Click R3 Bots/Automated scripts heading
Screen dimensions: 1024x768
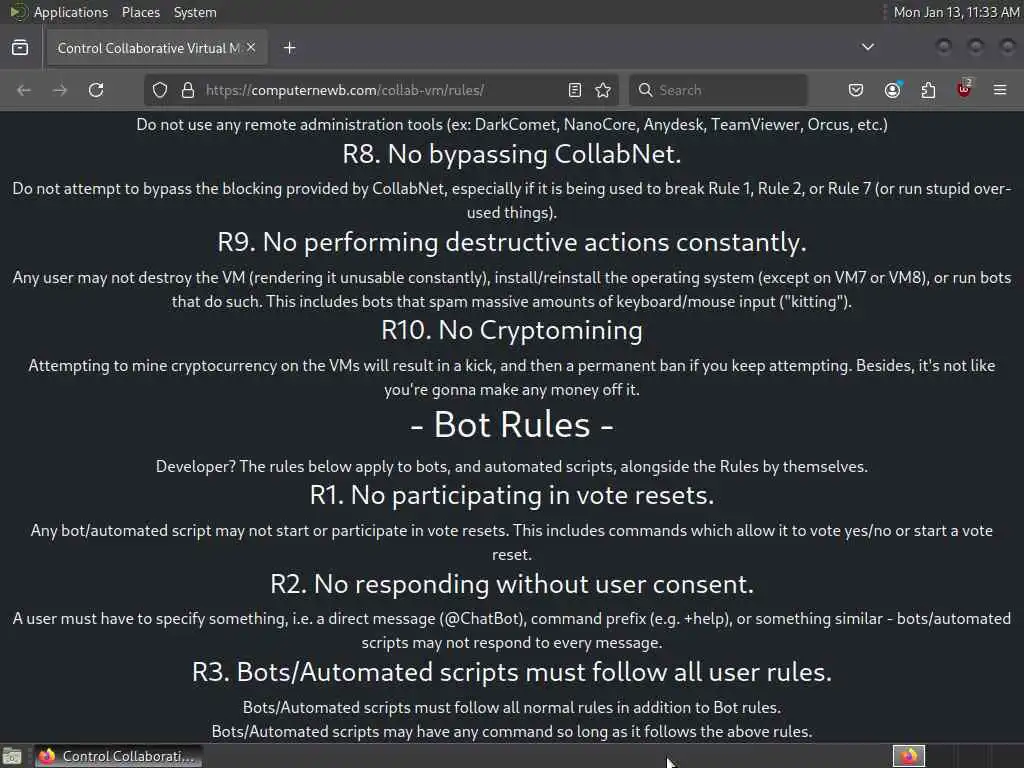(x=512, y=673)
